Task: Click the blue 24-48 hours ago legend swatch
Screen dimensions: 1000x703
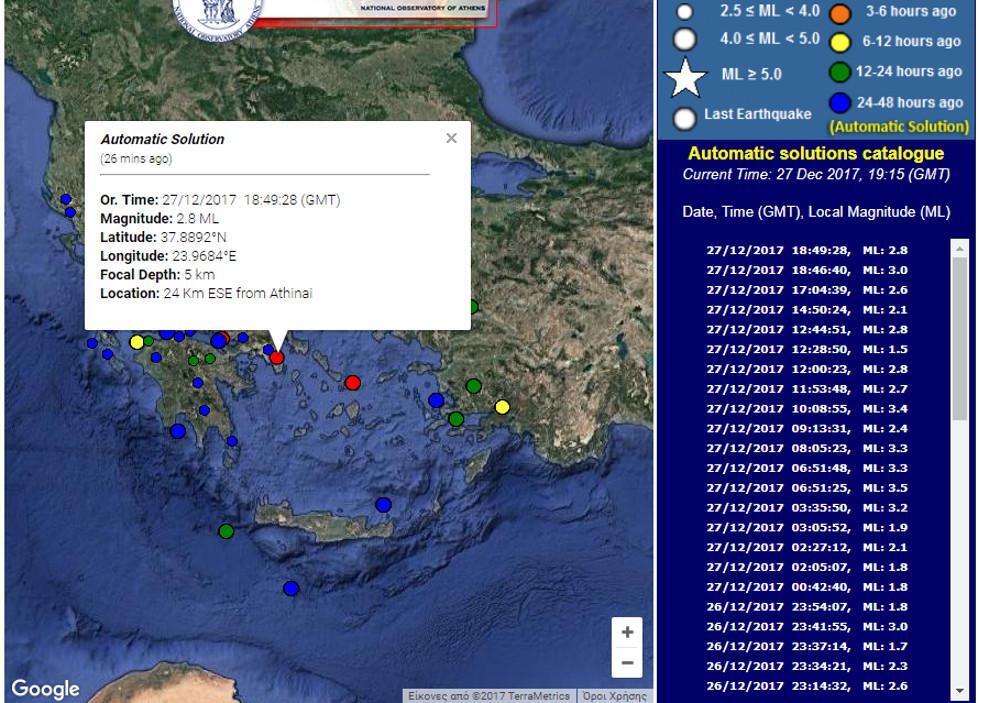Action: (x=840, y=103)
